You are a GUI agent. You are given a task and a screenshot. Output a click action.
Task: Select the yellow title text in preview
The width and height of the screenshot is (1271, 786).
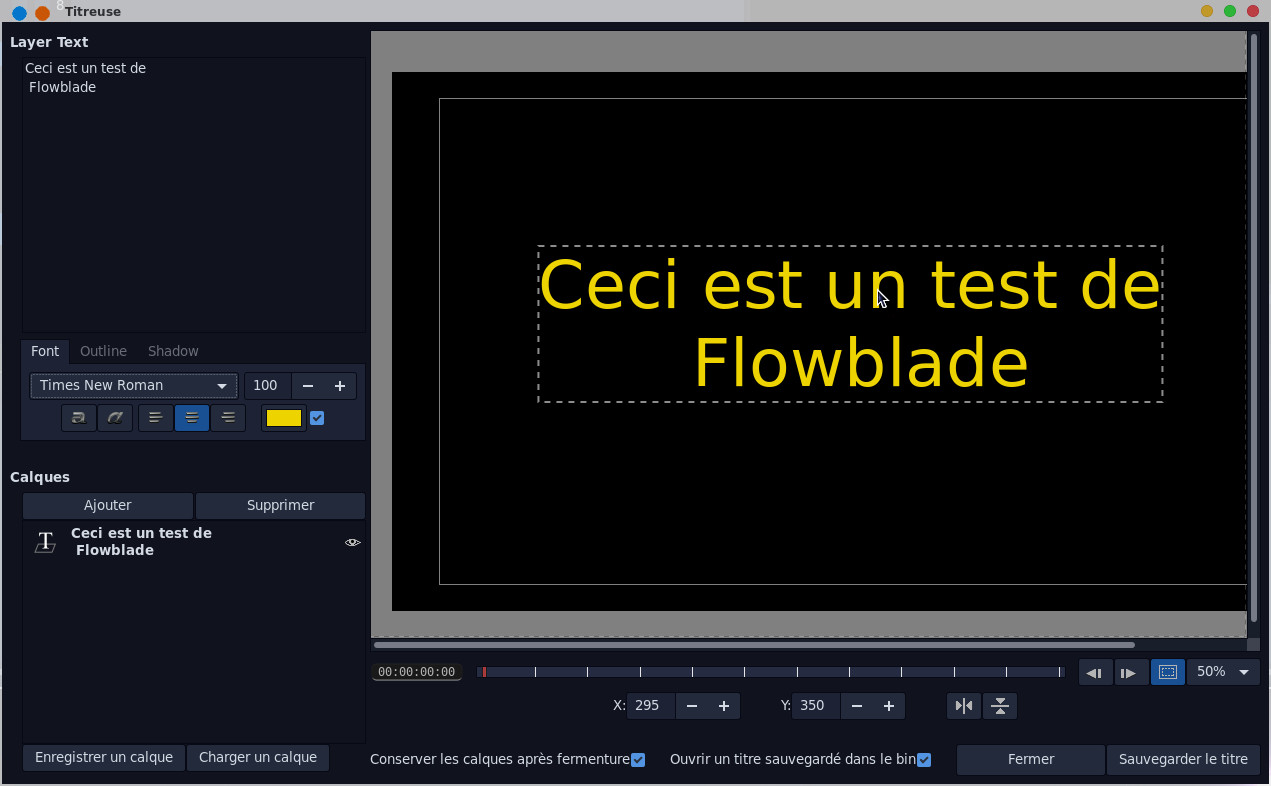[x=850, y=324]
